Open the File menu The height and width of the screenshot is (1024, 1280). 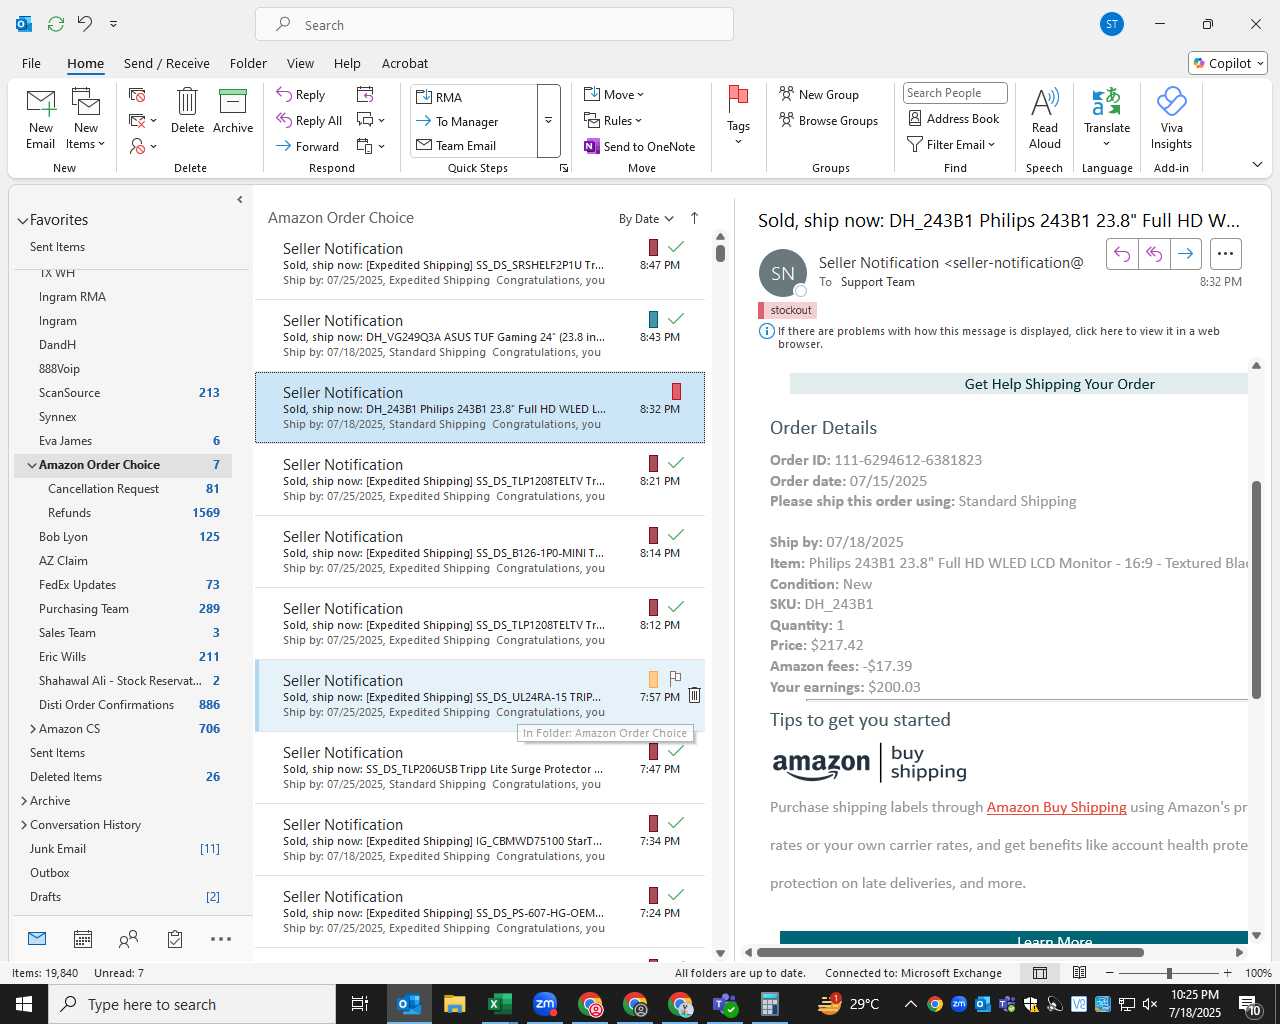coord(31,63)
